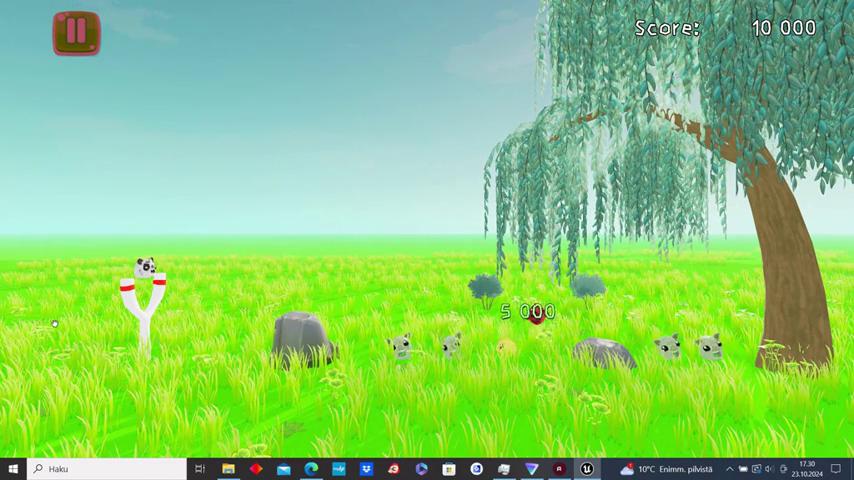The width and height of the screenshot is (854, 480).
Task: Open the weather widget showing 10°C
Action: tap(666, 468)
